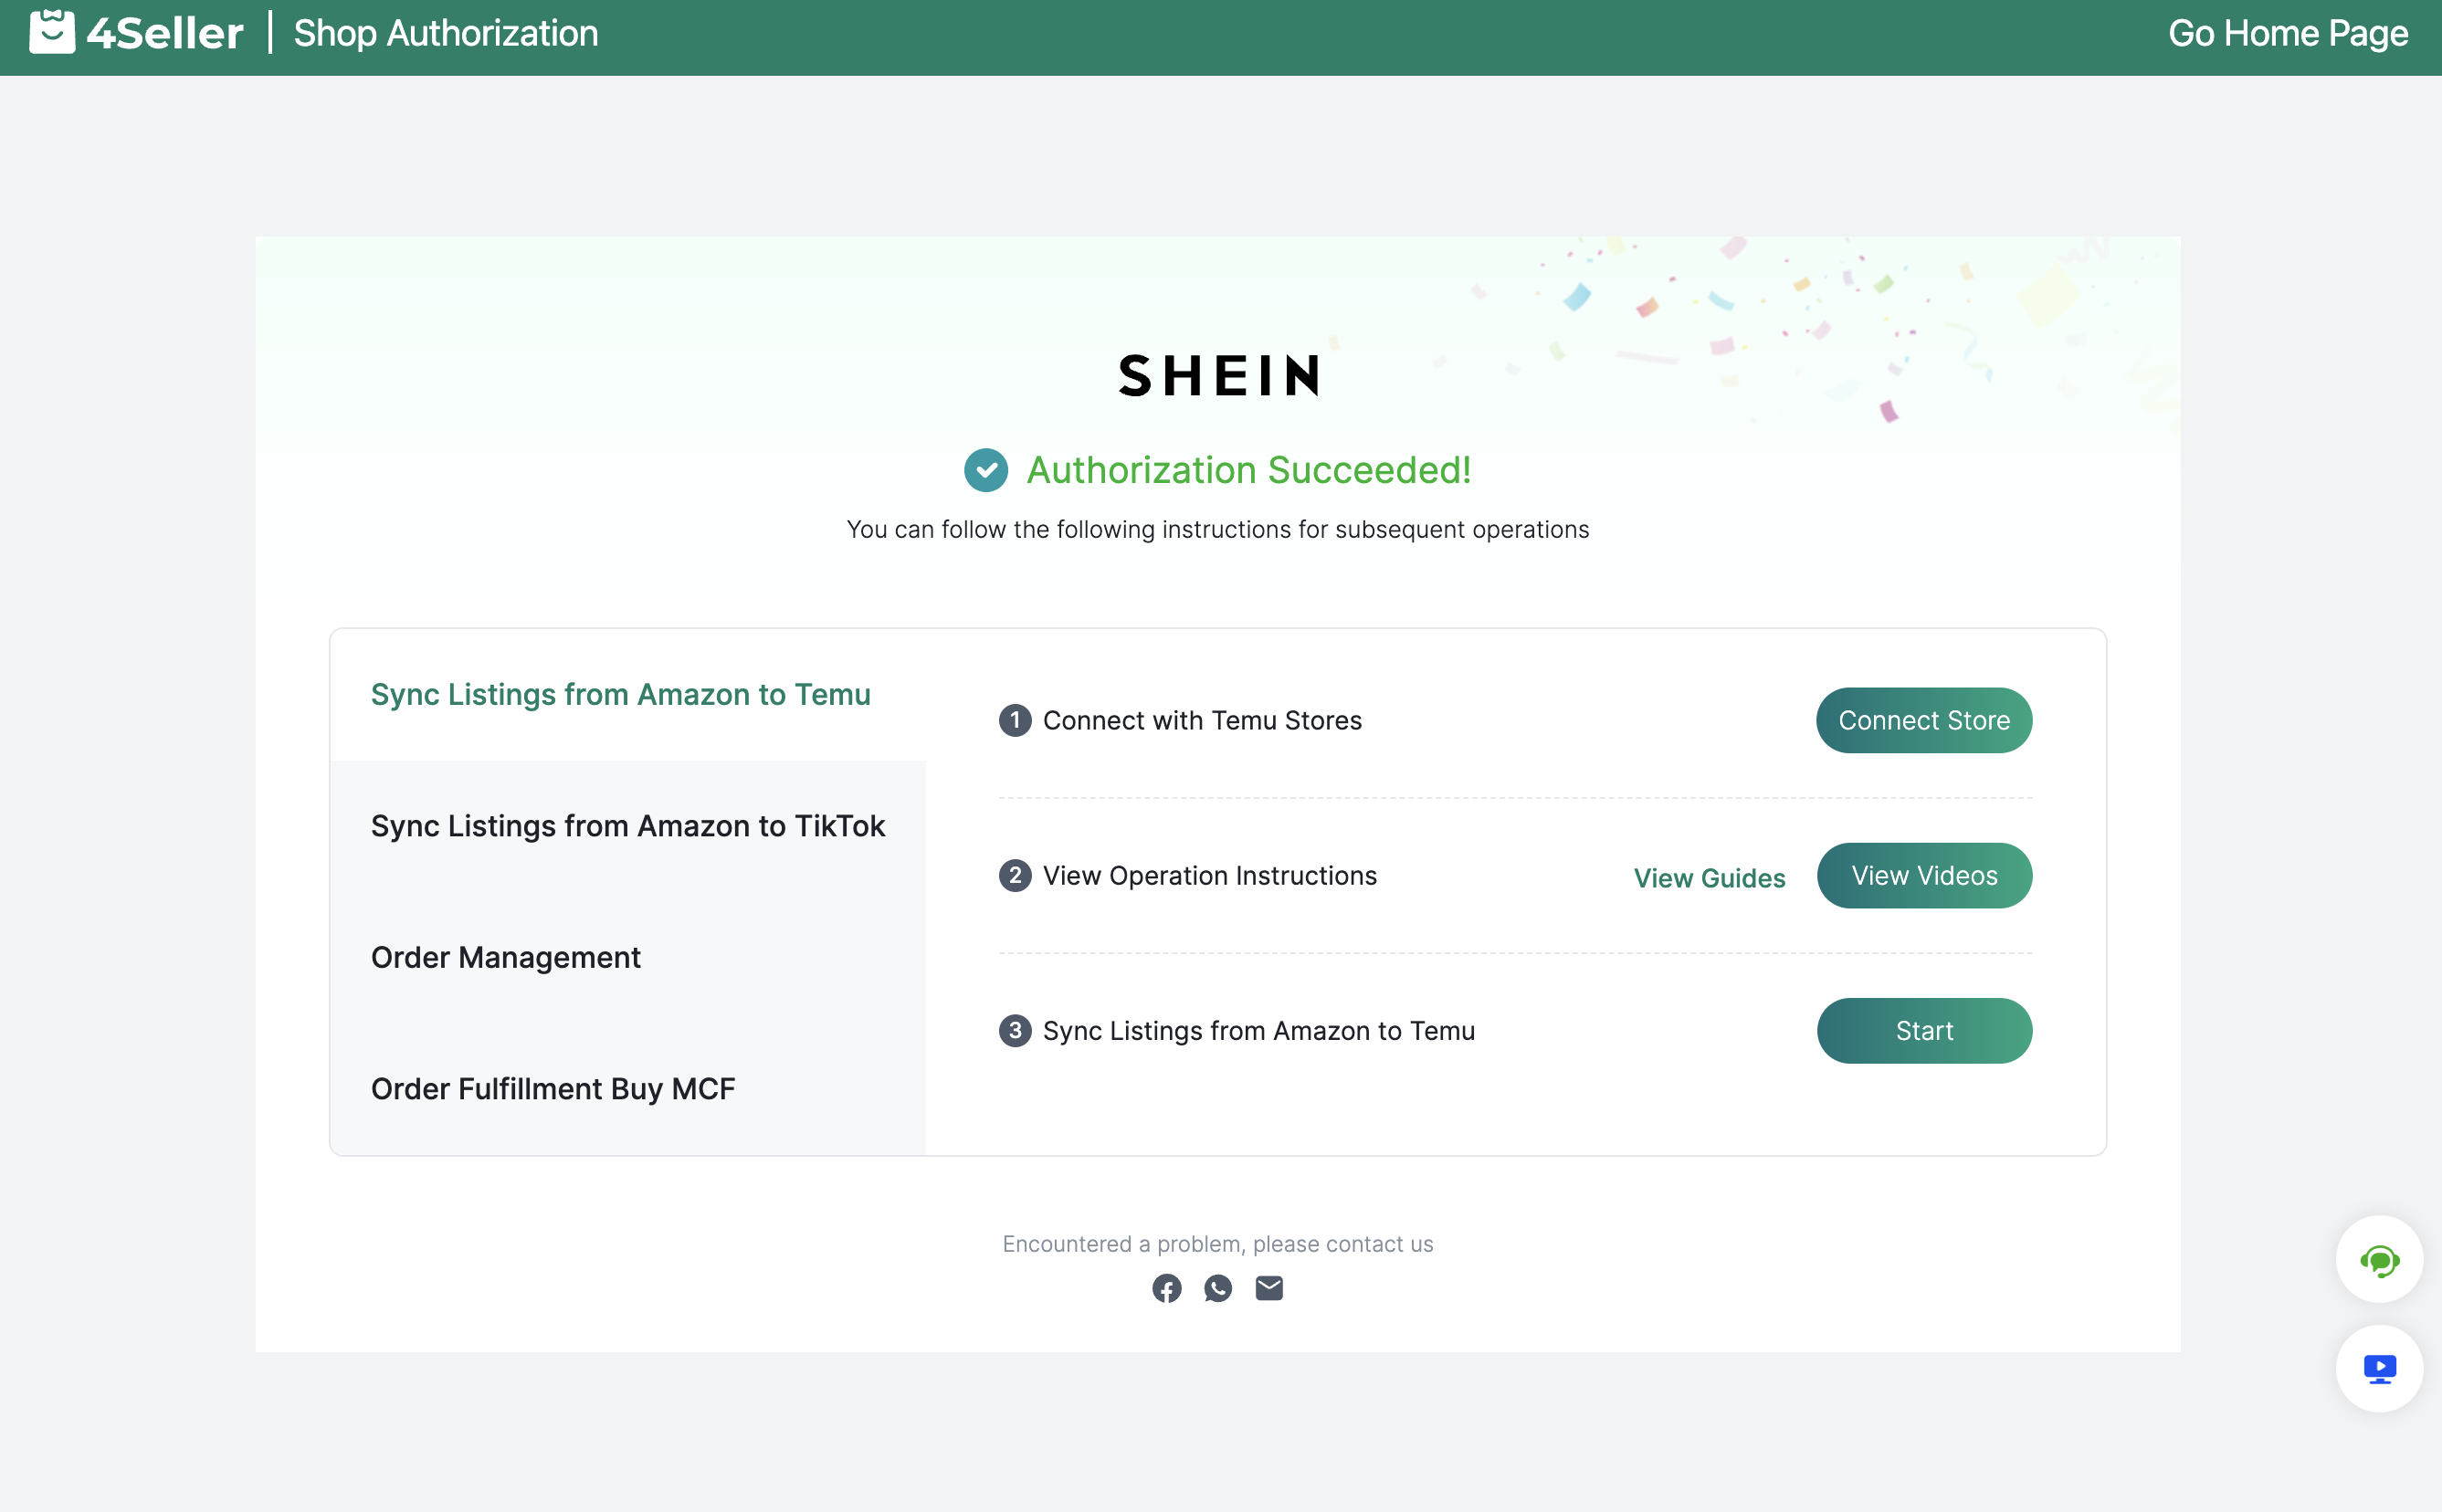This screenshot has width=2442, height=1512.
Task: Select Order Fulfillment Buy MCF tab
Action: [552, 1089]
